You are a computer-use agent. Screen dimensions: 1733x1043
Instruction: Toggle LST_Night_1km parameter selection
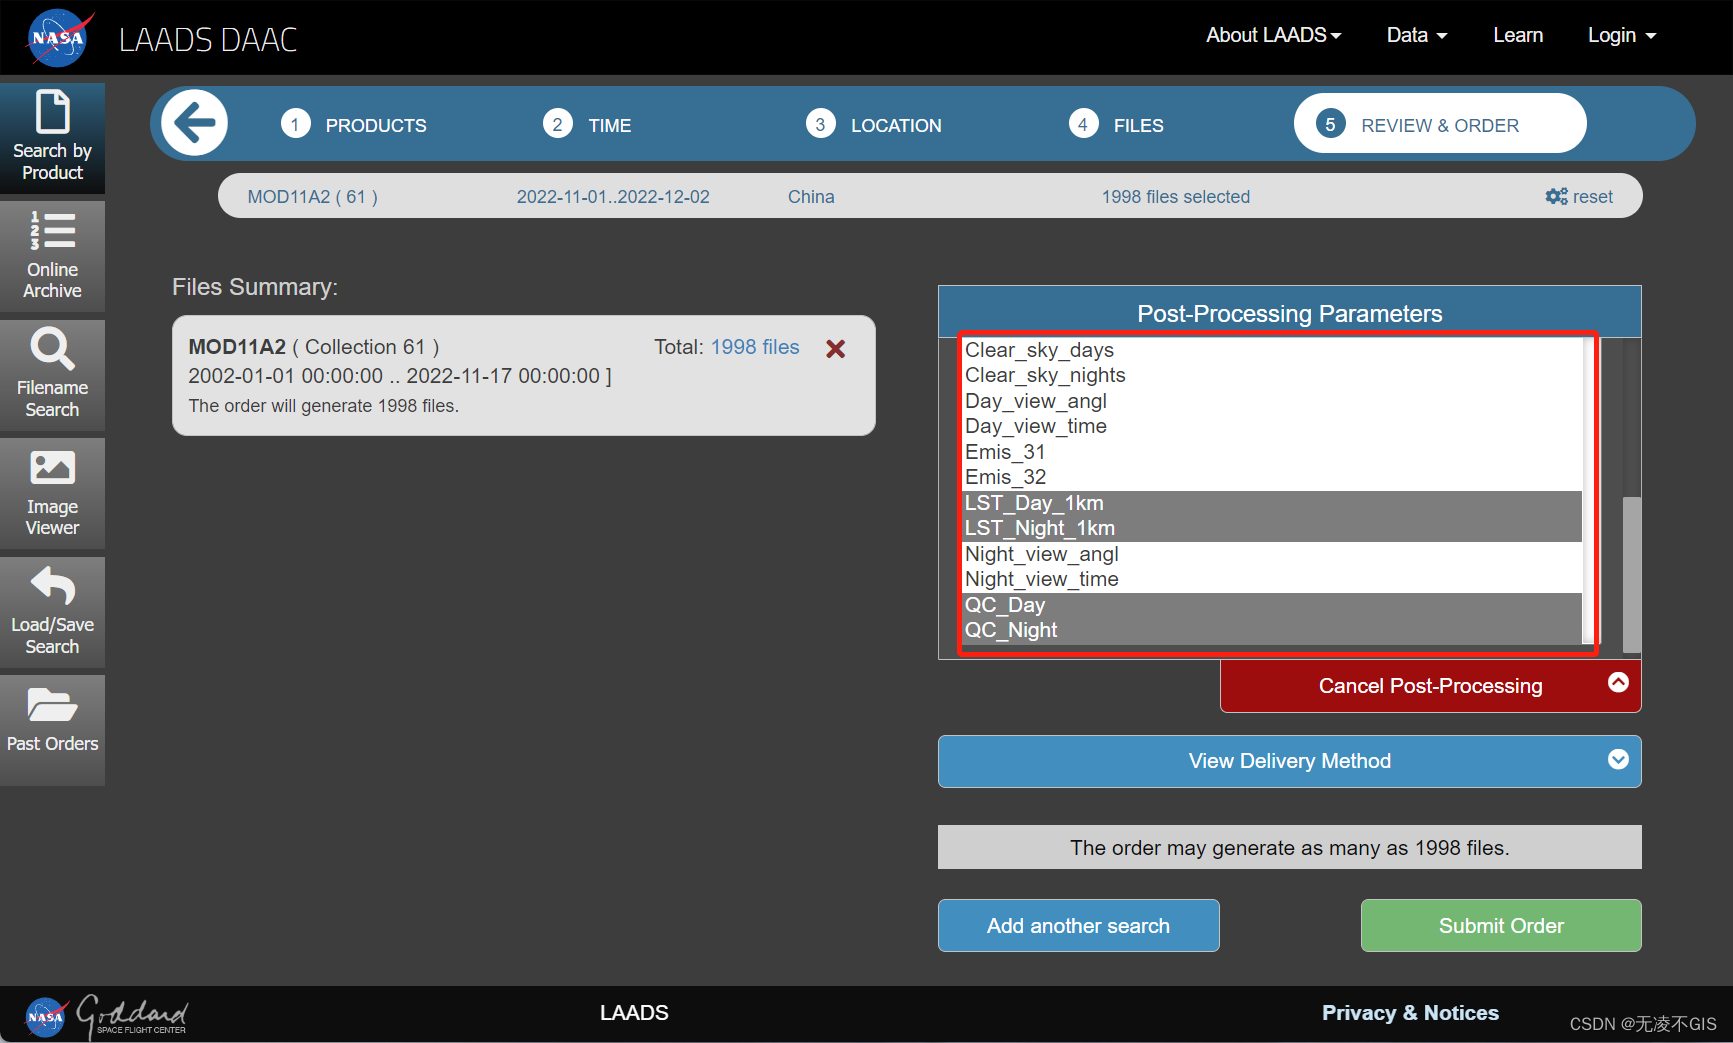[1272, 528]
